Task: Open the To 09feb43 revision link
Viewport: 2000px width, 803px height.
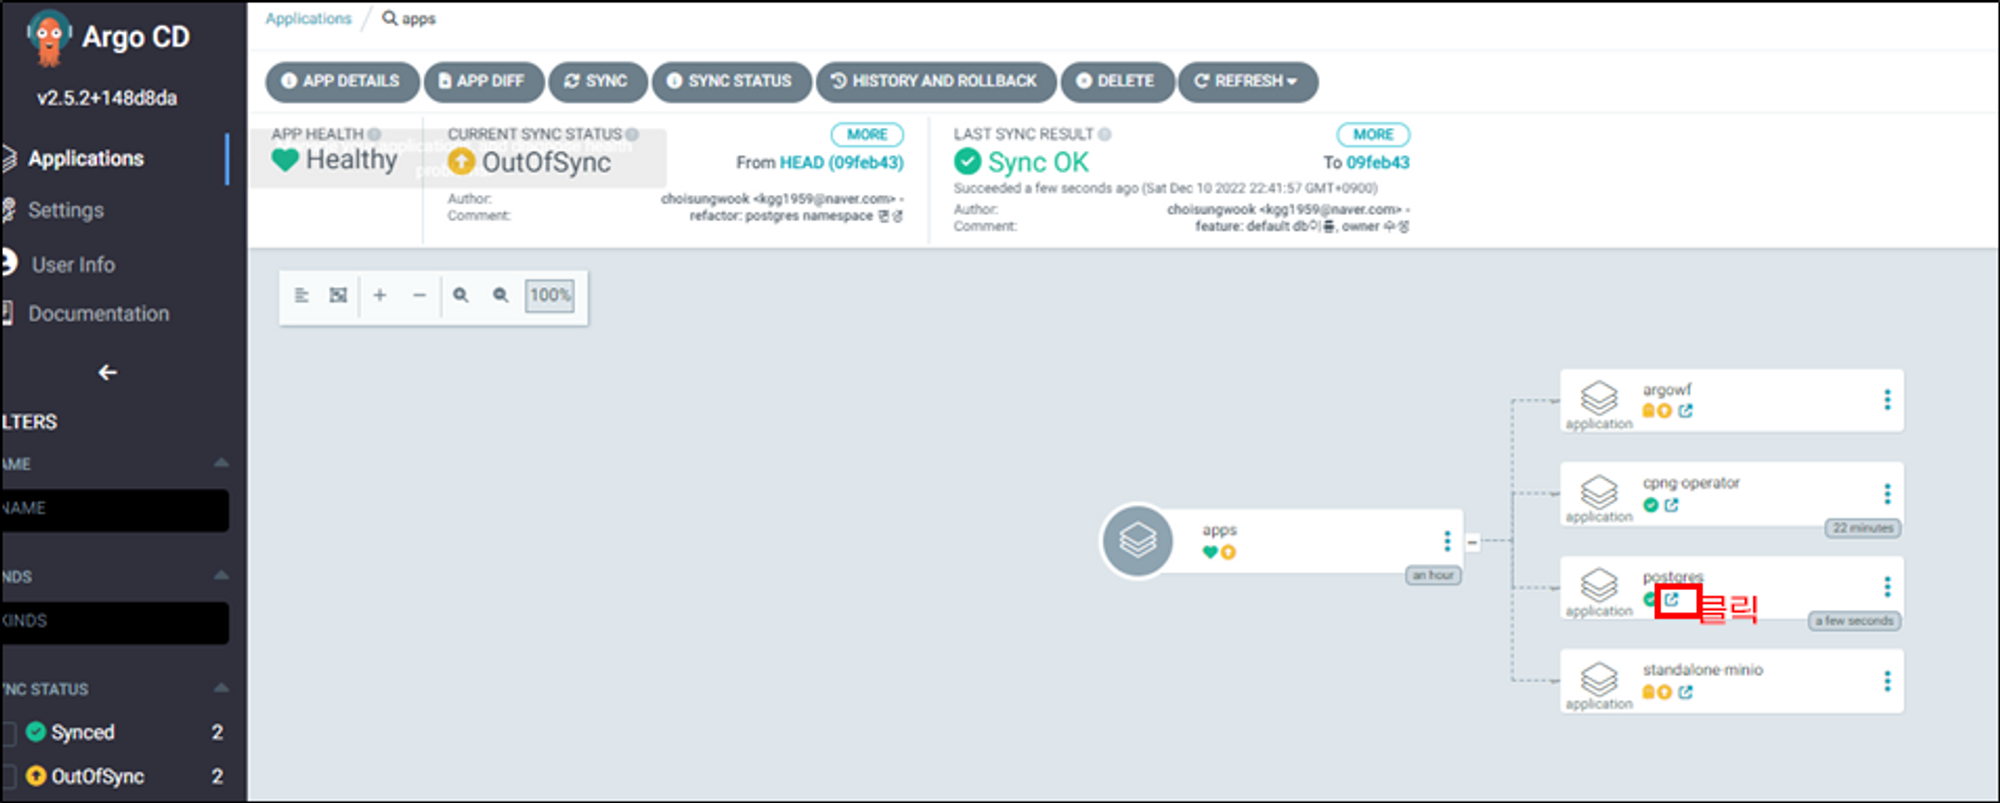Action: tap(1377, 162)
